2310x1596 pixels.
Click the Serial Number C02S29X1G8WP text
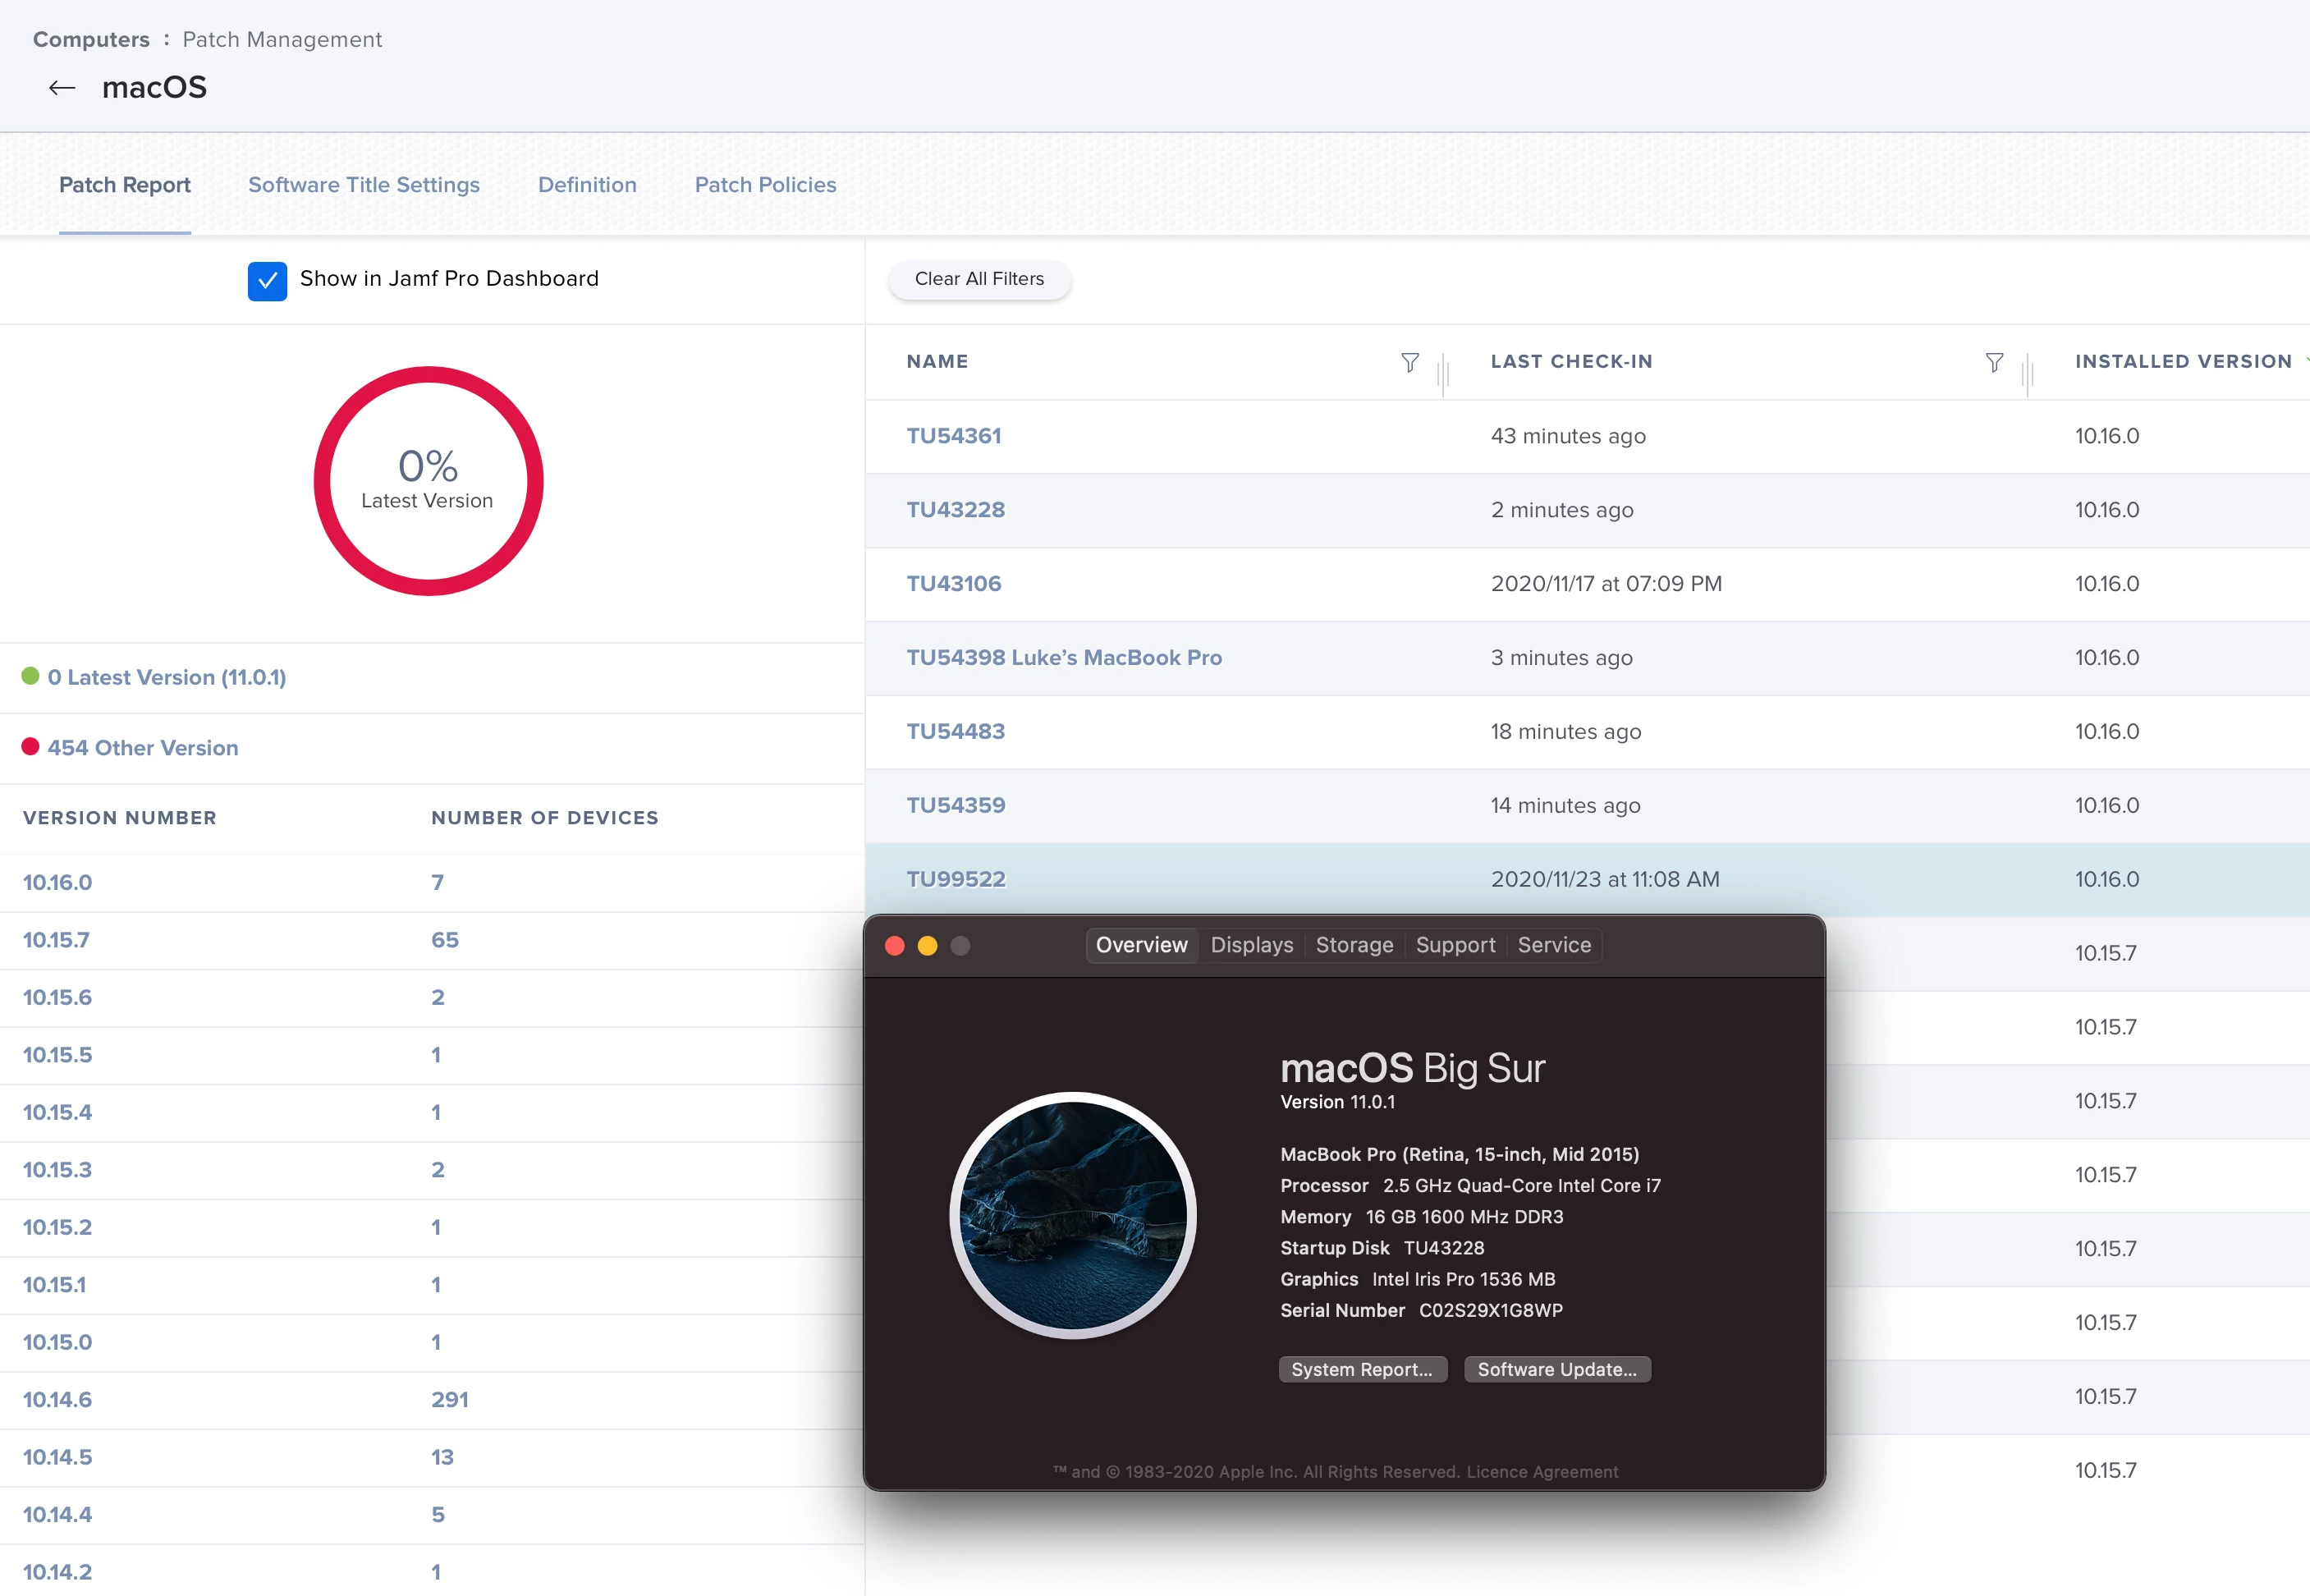pos(1421,1311)
